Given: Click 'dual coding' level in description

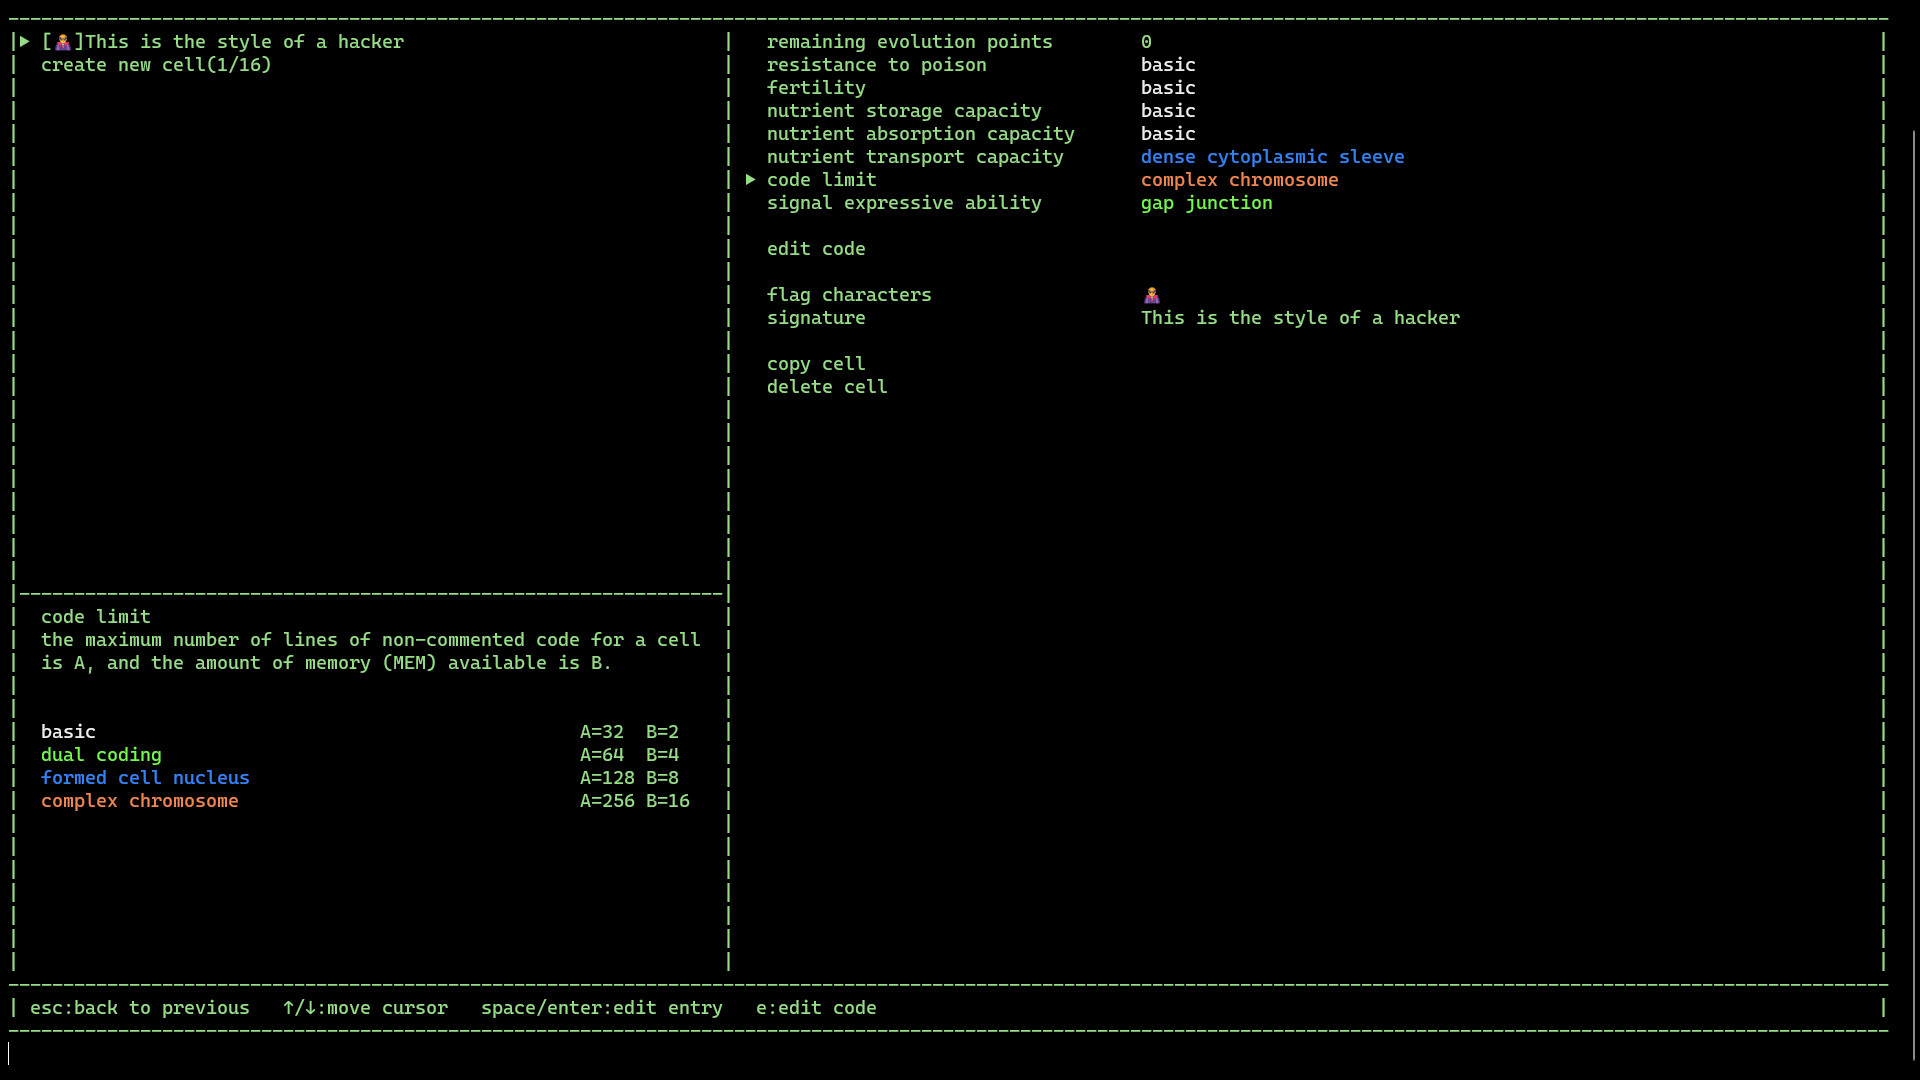Looking at the screenshot, I should click(101, 755).
